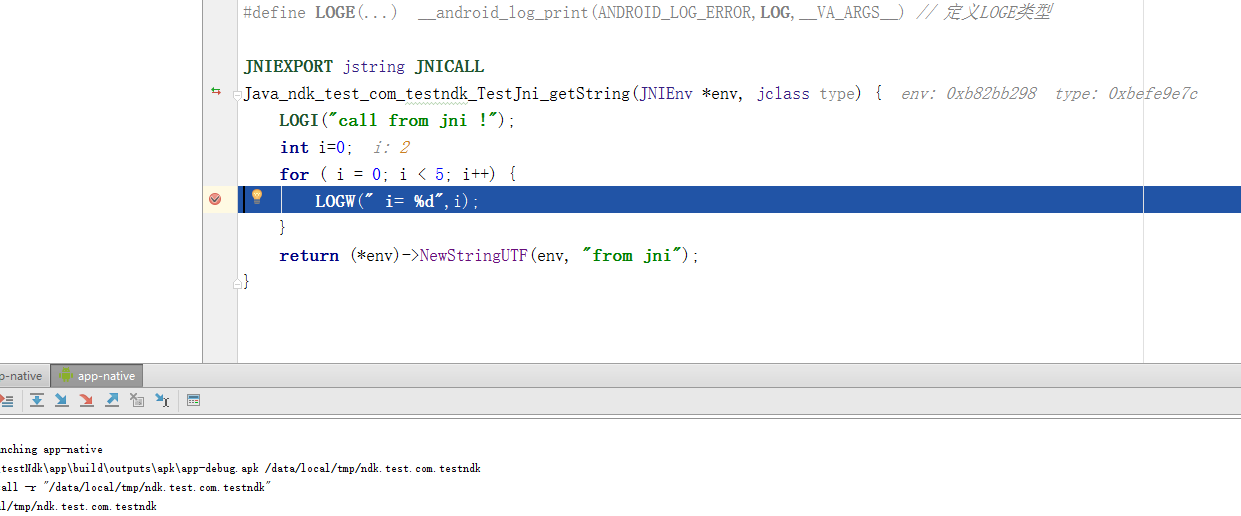This screenshot has height=516, width=1241.
Task: Click console line with quoted "/data/local/tmp/ndk.test.com.testndk"
Action: coord(136,488)
